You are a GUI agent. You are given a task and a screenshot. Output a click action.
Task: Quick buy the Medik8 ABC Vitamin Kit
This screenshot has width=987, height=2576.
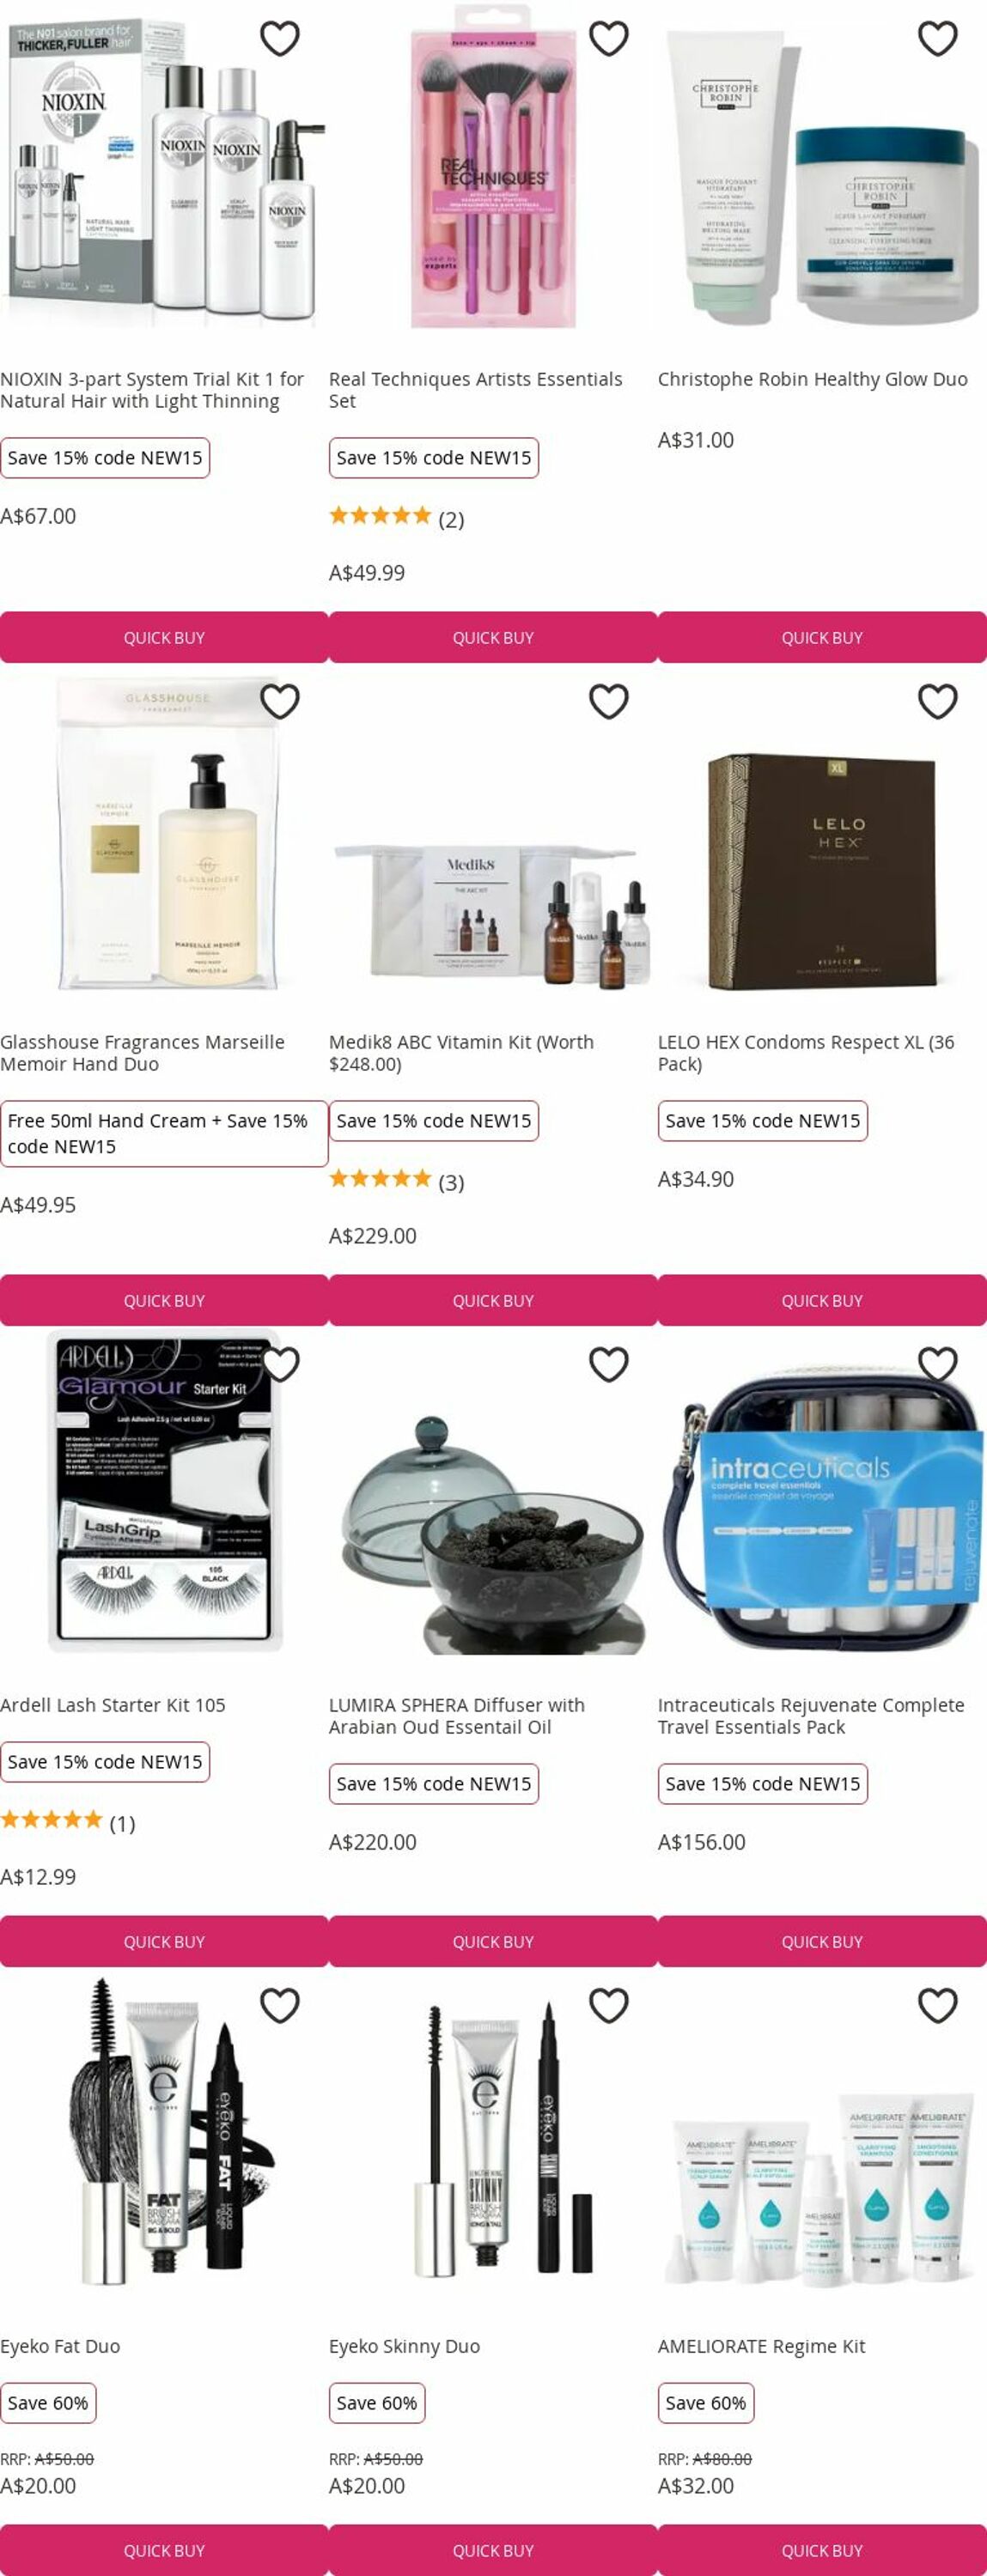493,1301
